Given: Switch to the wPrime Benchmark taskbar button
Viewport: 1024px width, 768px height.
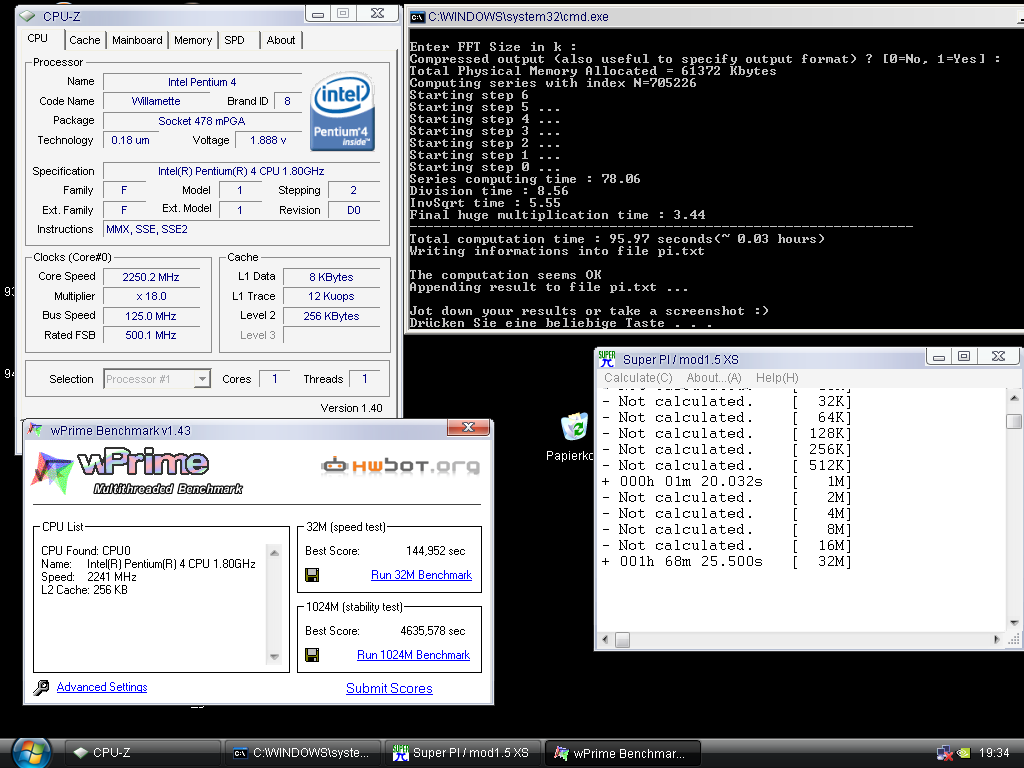Looking at the screenshot, I should coord(622,752).
